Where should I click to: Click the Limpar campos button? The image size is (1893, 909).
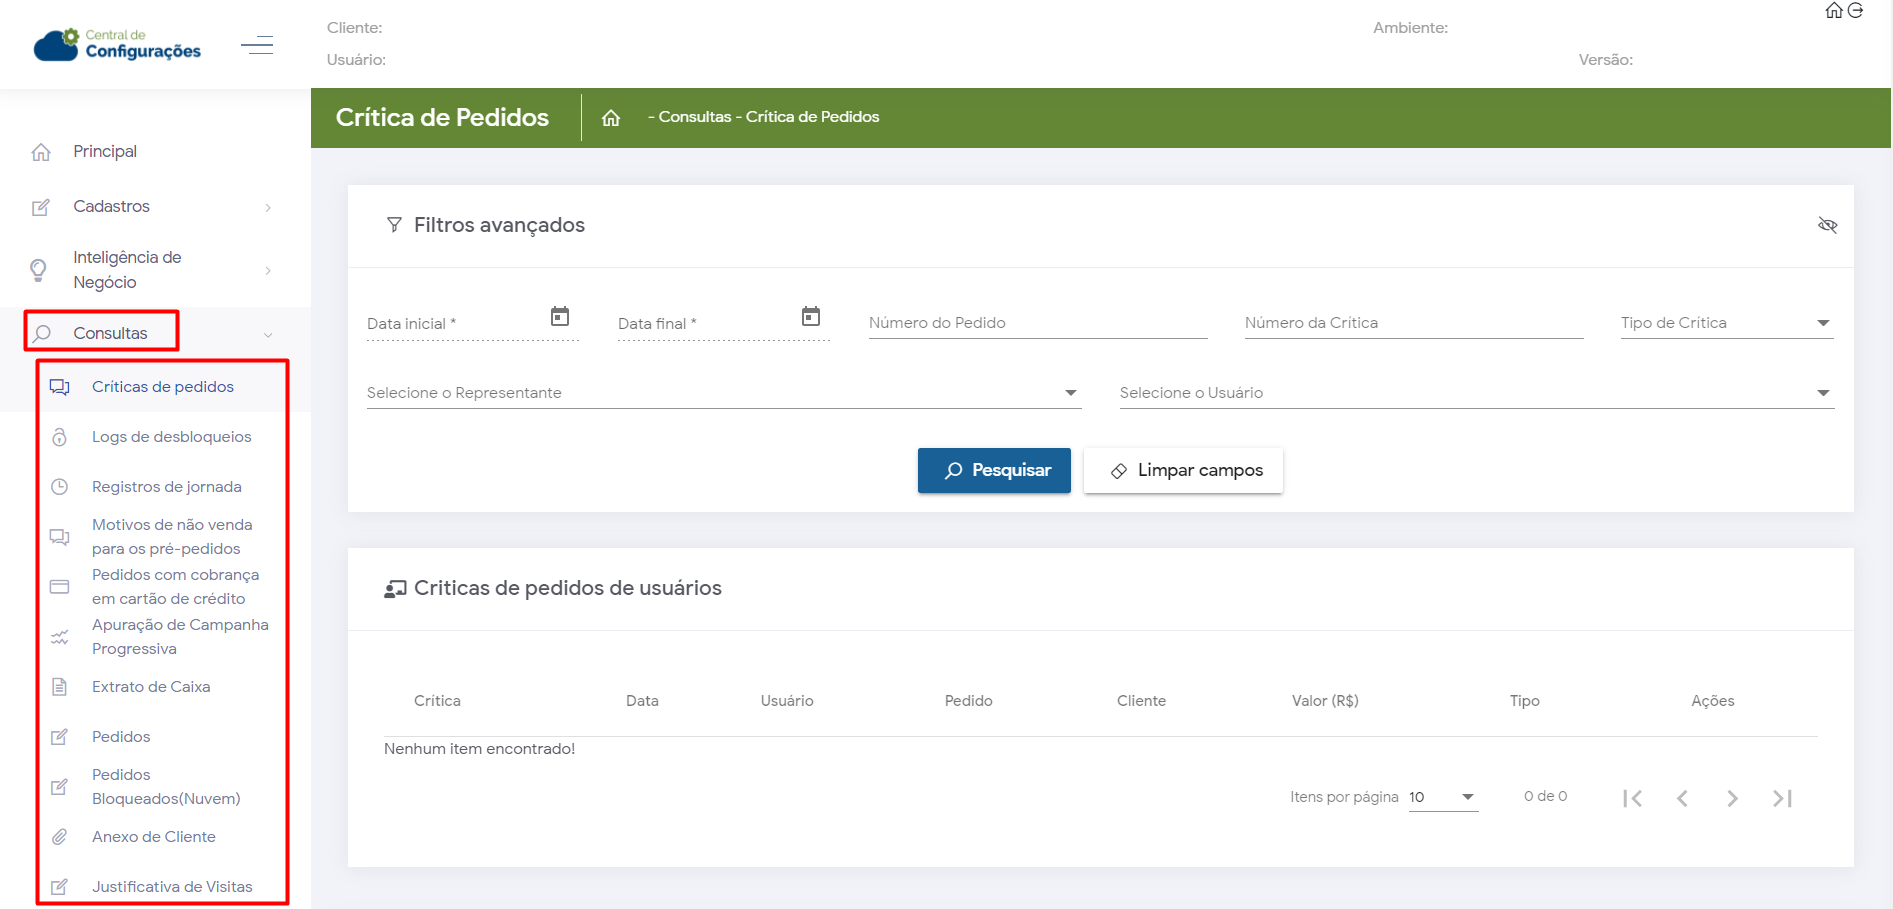(x=1183, y=470)
